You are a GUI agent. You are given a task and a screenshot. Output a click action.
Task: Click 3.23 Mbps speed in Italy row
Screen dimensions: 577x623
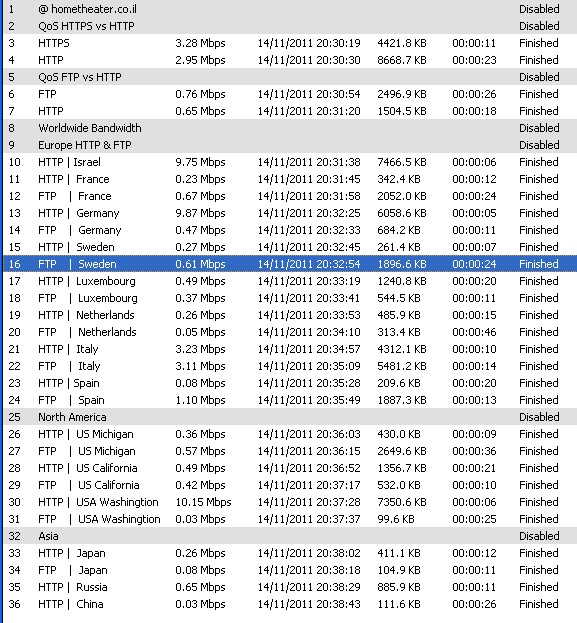pos(200,349)
